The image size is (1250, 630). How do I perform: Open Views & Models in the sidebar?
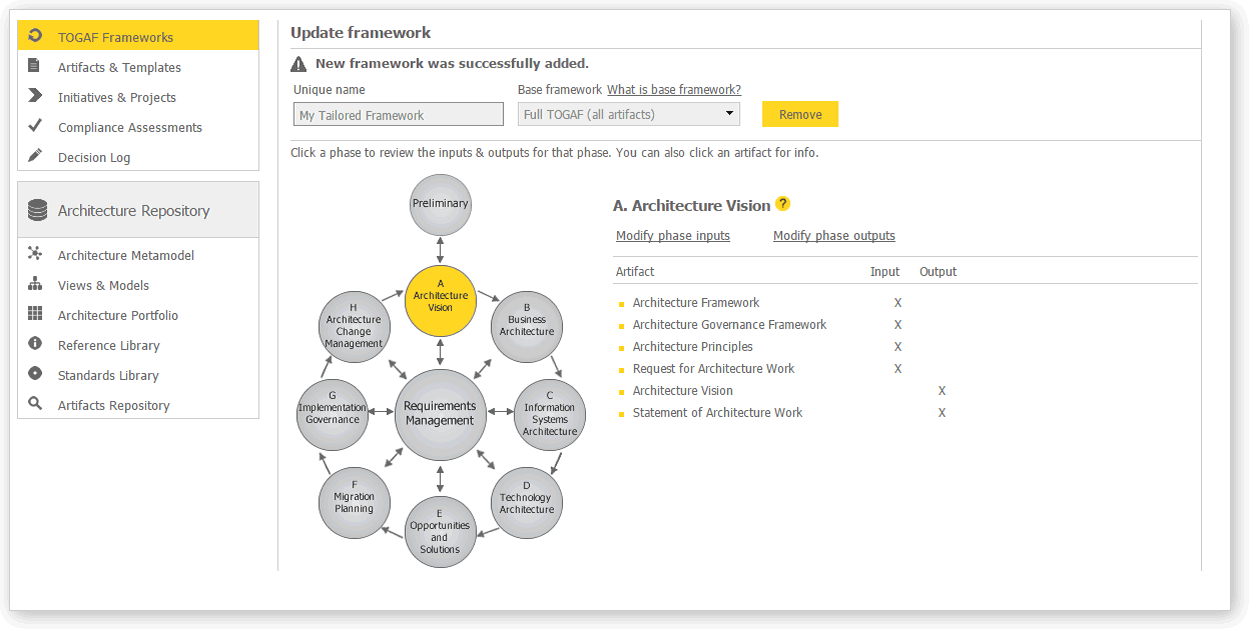(103, 285)
